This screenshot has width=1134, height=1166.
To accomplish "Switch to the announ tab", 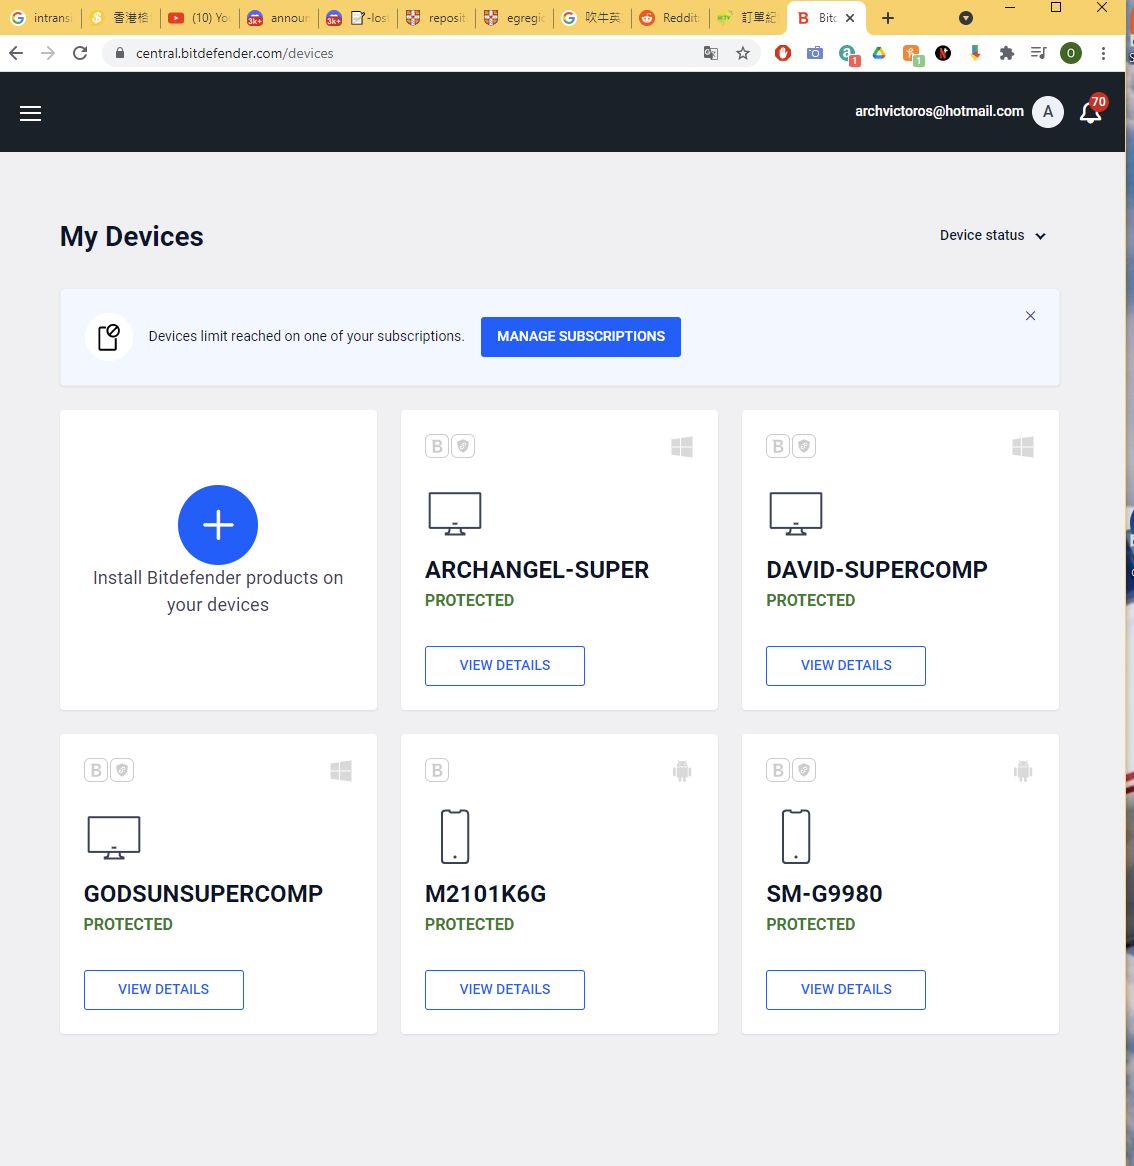I will coord(279,18).
